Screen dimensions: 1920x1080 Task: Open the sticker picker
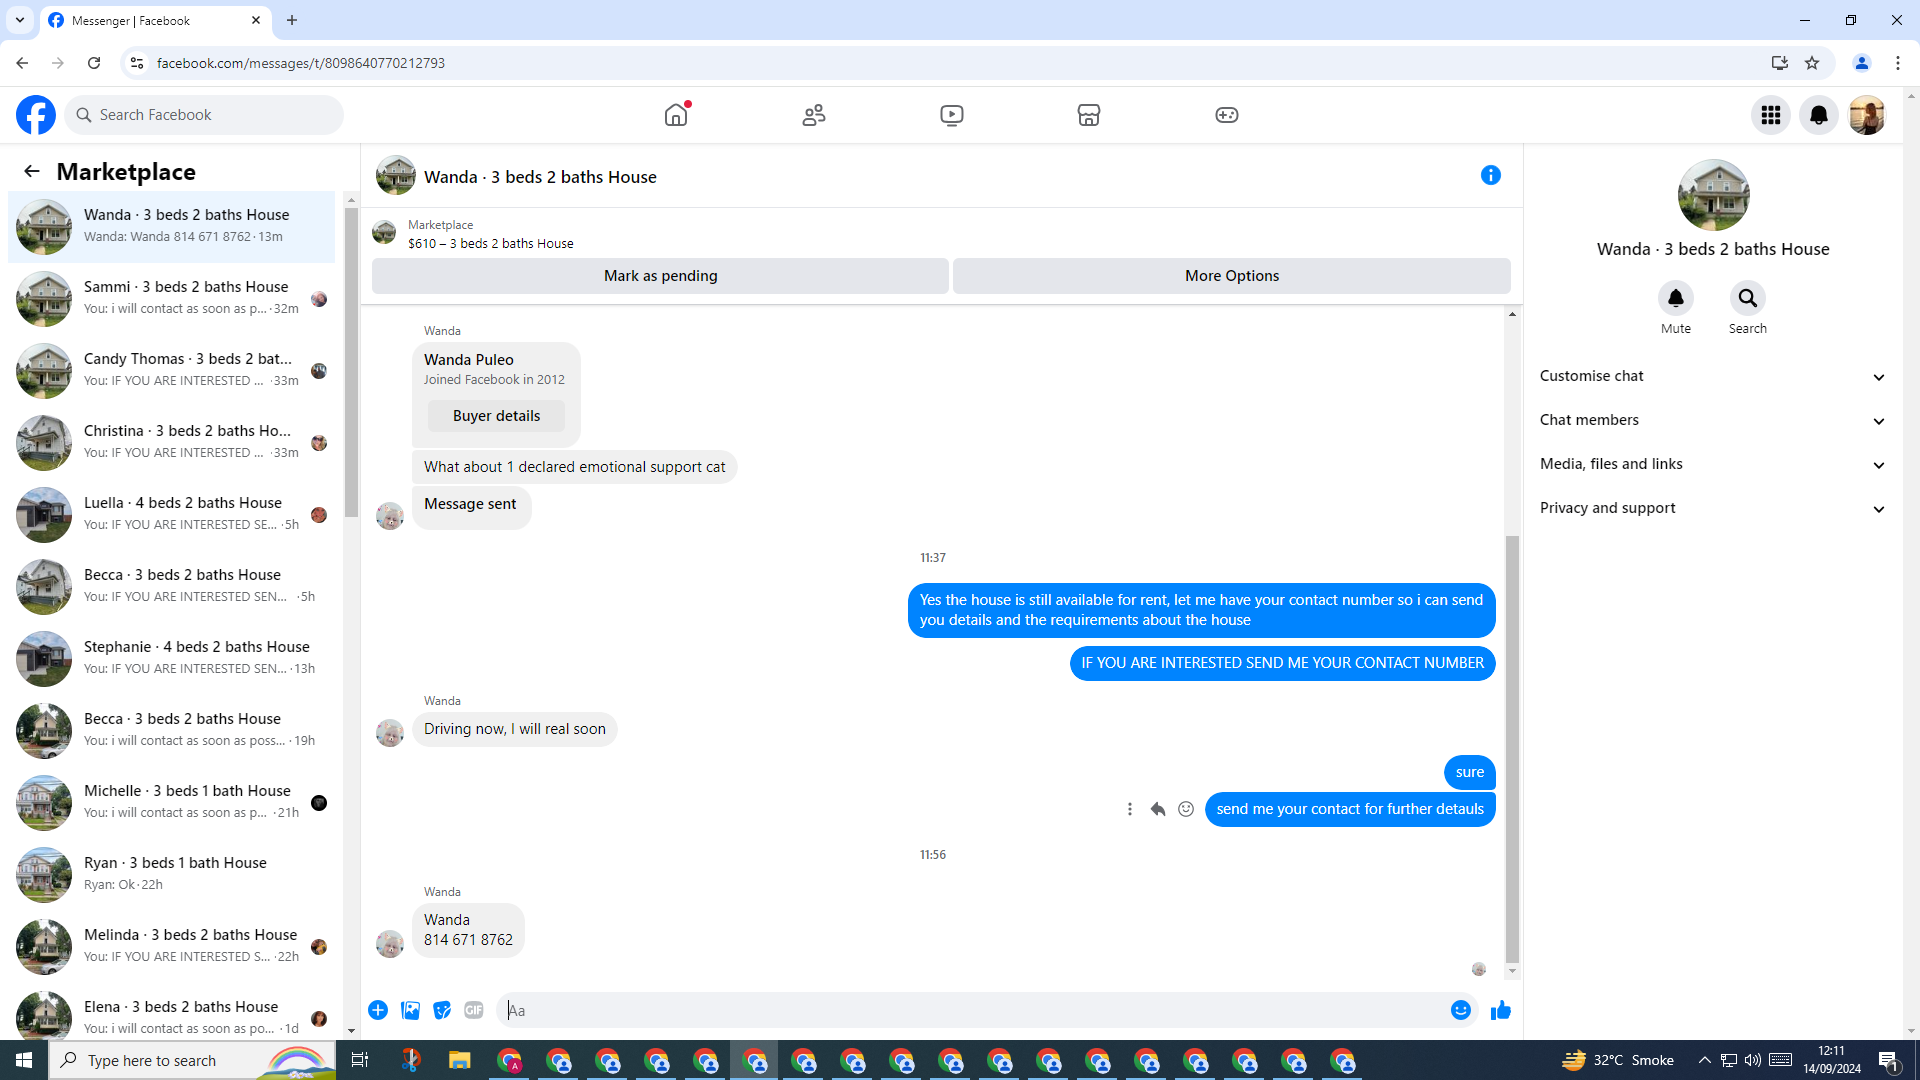(442, 1010)
